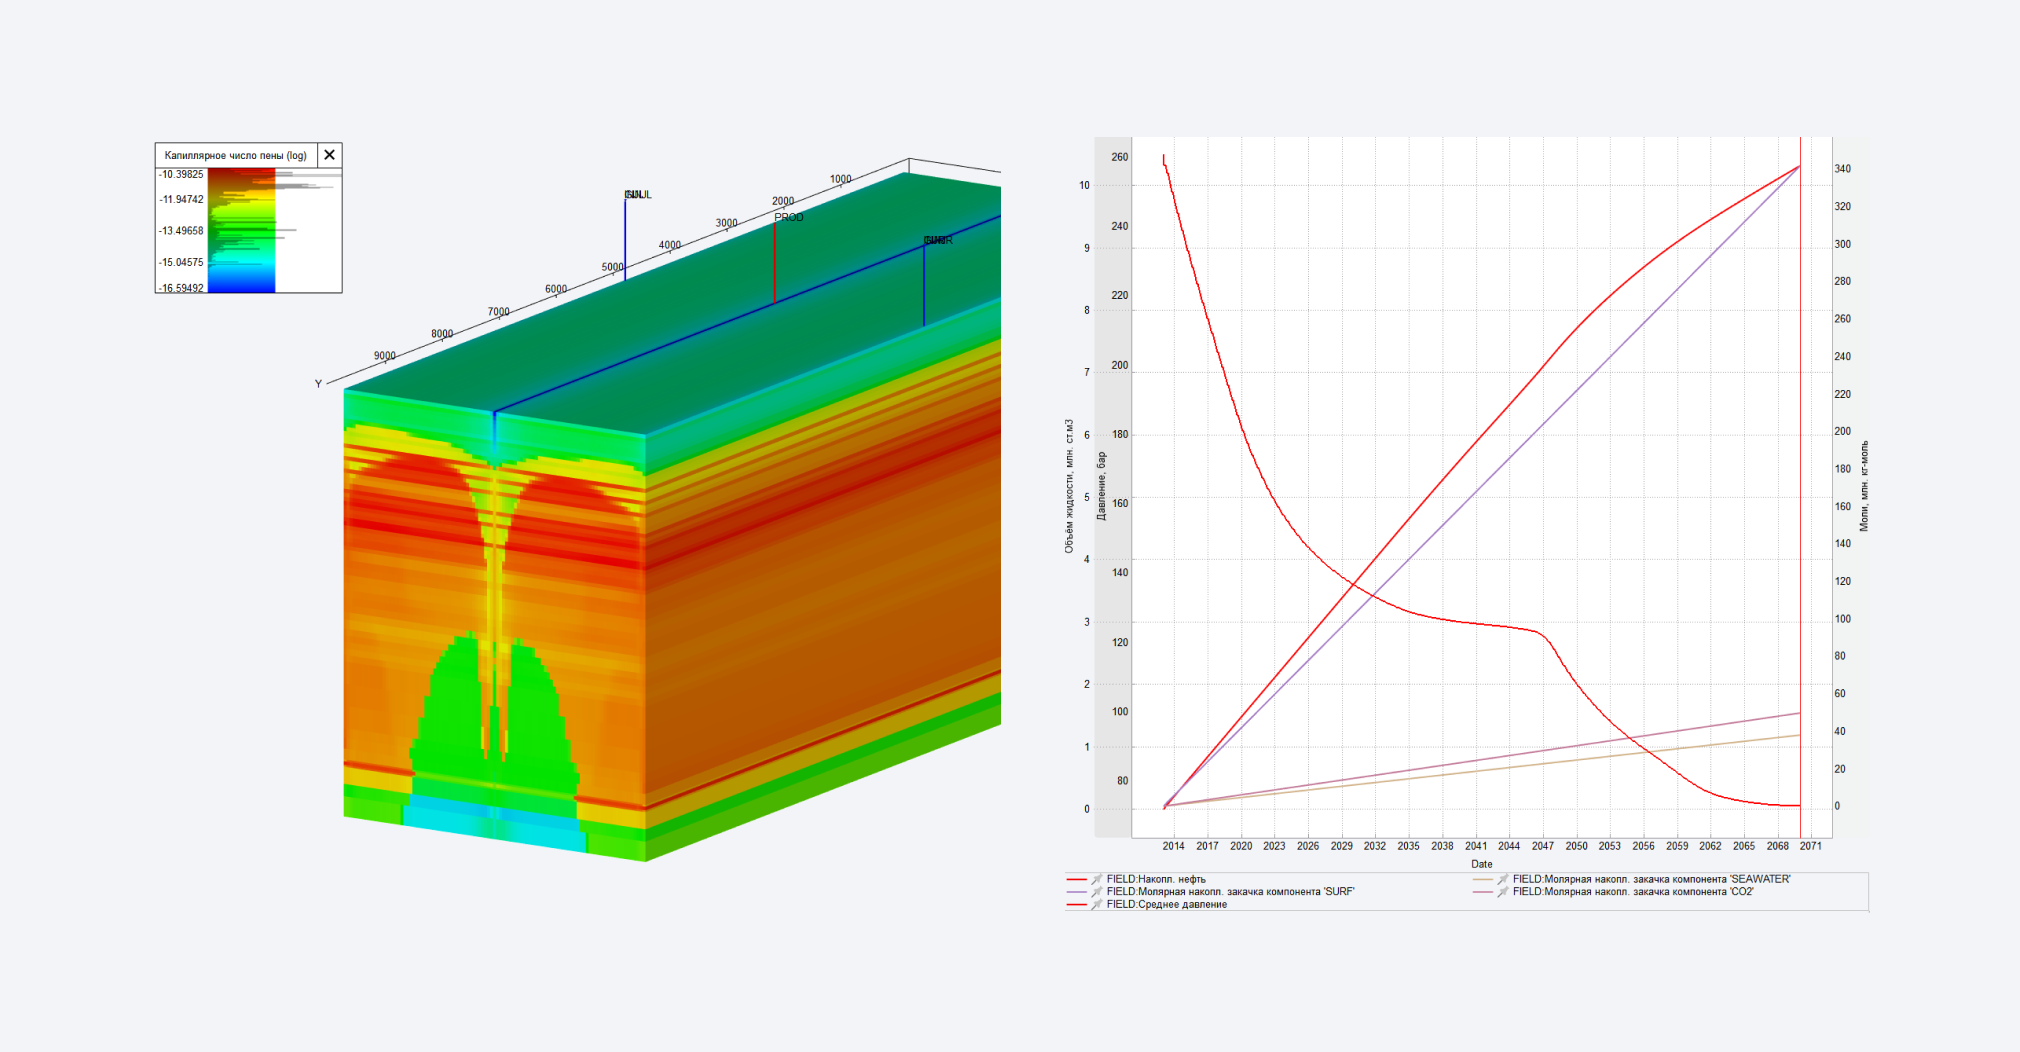Viewport: 2020px width, 1052px height.
Task: Click the pin icon beside the 'SURF' component legend
Action: pos(1097,891)
